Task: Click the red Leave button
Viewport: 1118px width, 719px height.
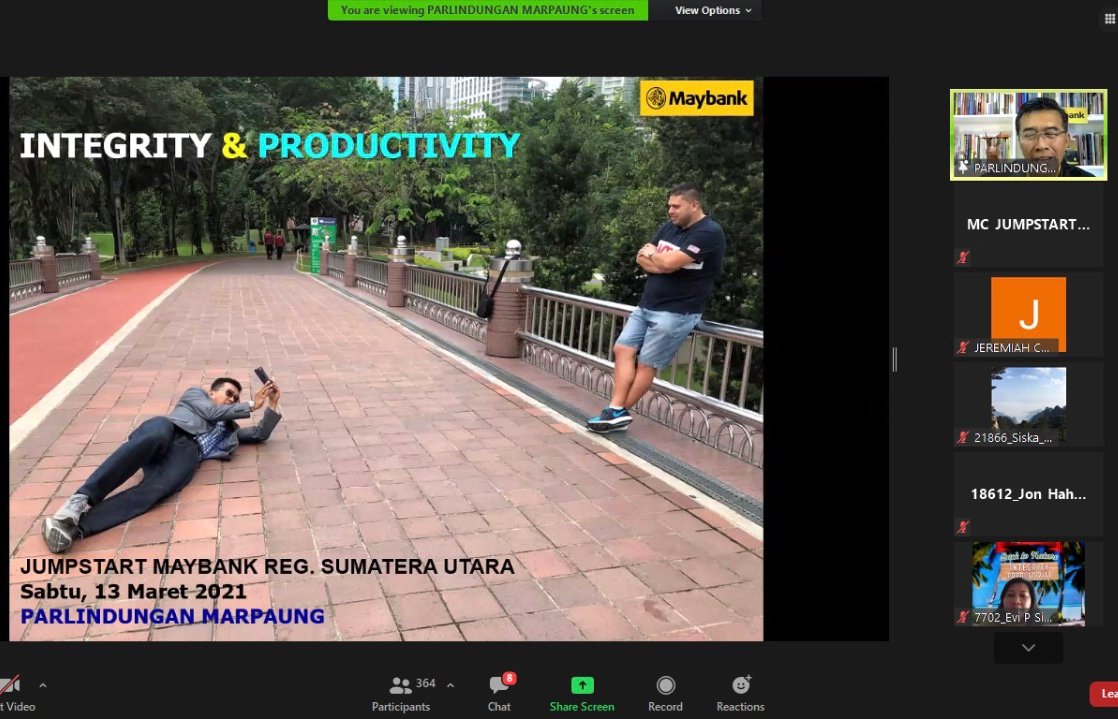Action: pyautogui.click(x=1104, y=694)
